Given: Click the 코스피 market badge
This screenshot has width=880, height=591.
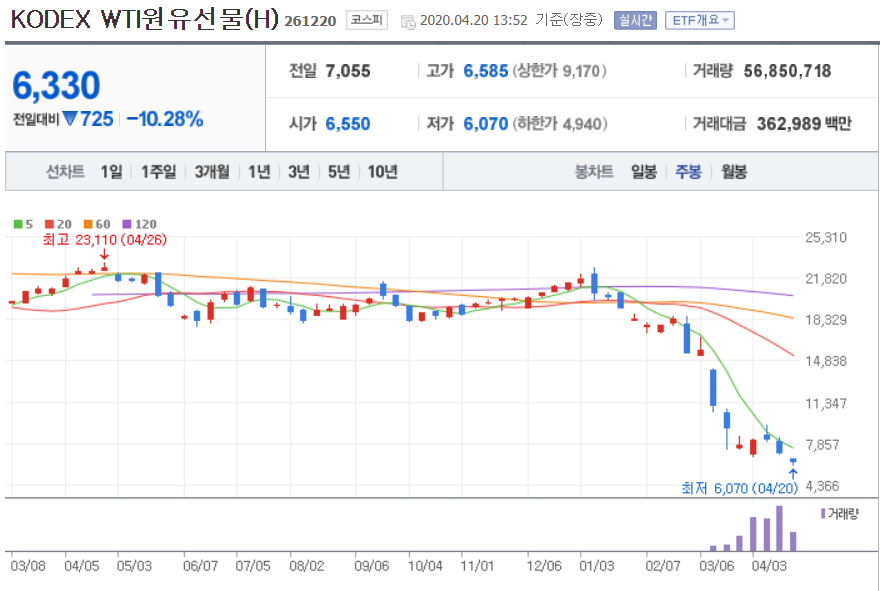Looking at the screenshot, I should [x=366, y=20].
